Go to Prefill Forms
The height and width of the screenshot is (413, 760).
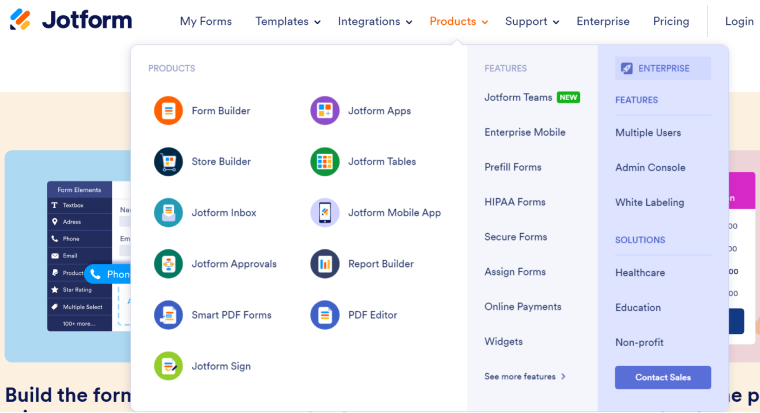(513, 167)
